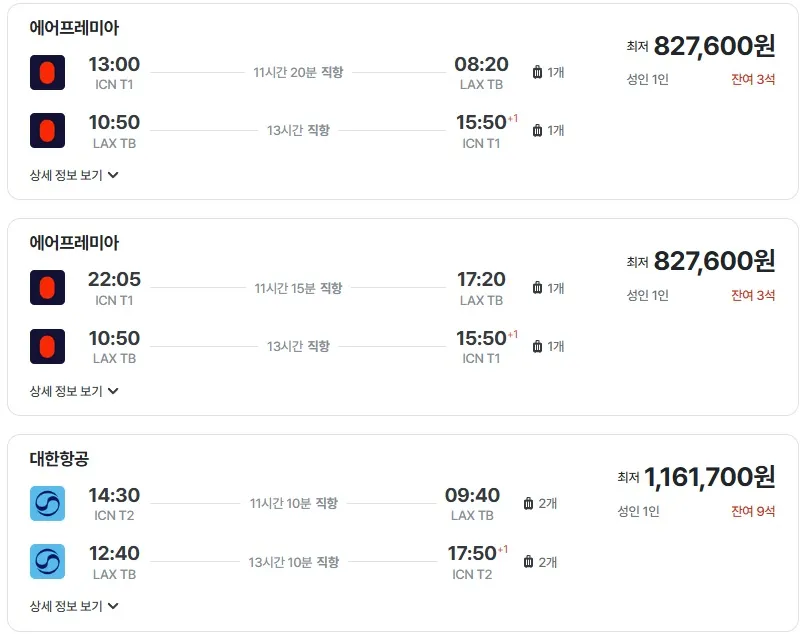Expand 상세 정보 보기 for 대한항공 card
This screenshot has width=800, height=634.
74,606
